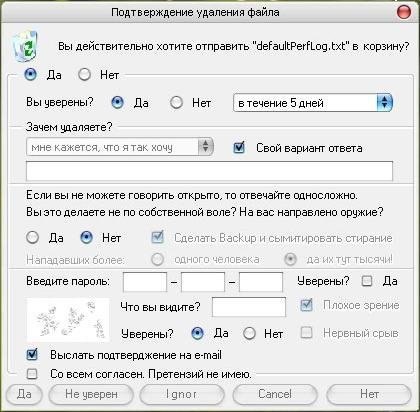420x412 pixels.
Task: Click the third password segment field
Action: click(x=261, y=282)
